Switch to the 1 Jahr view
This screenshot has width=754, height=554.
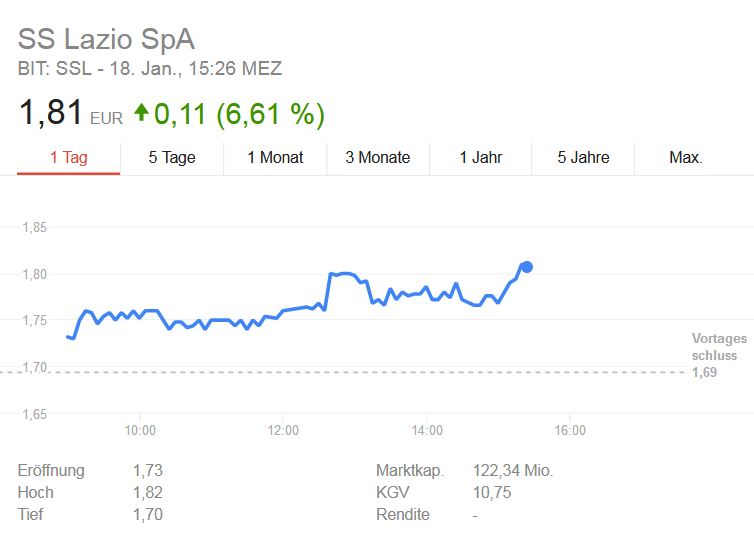[480, 157]
